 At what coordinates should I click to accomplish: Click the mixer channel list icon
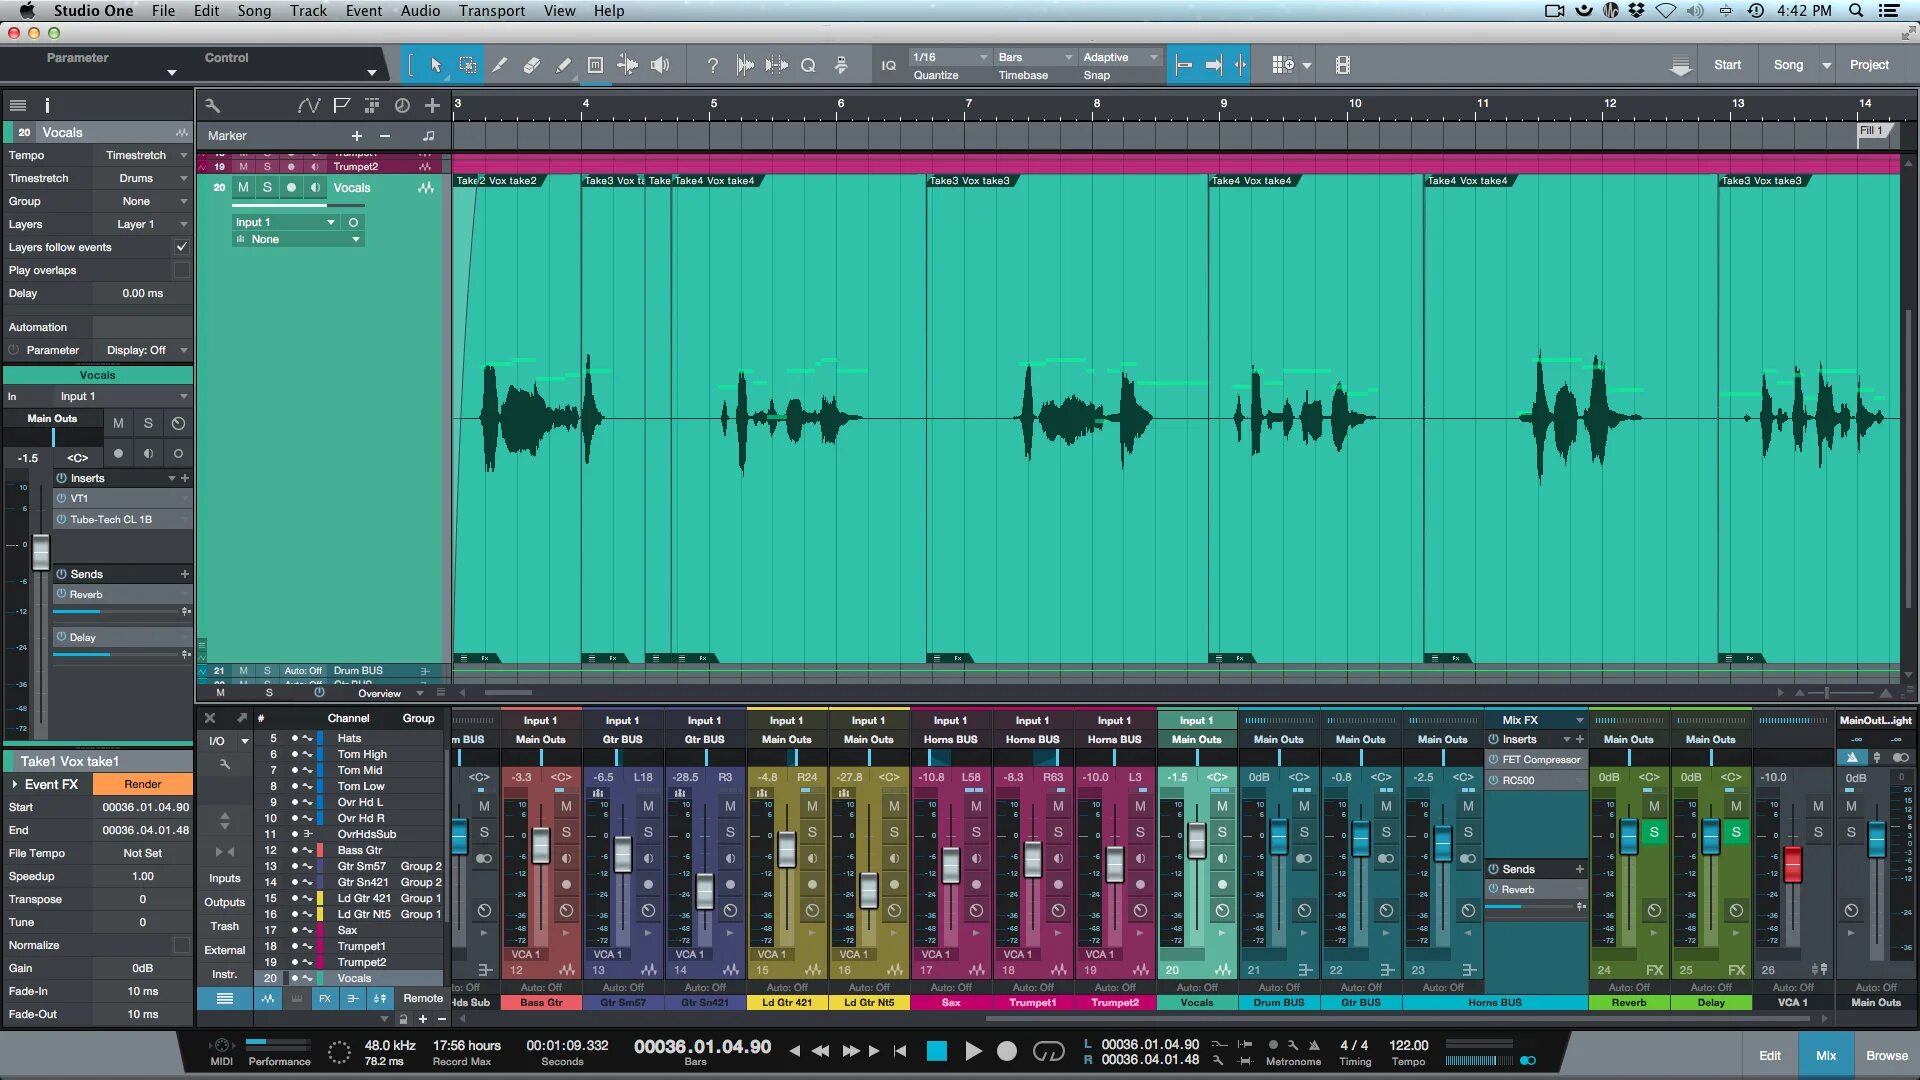point(225,998)
